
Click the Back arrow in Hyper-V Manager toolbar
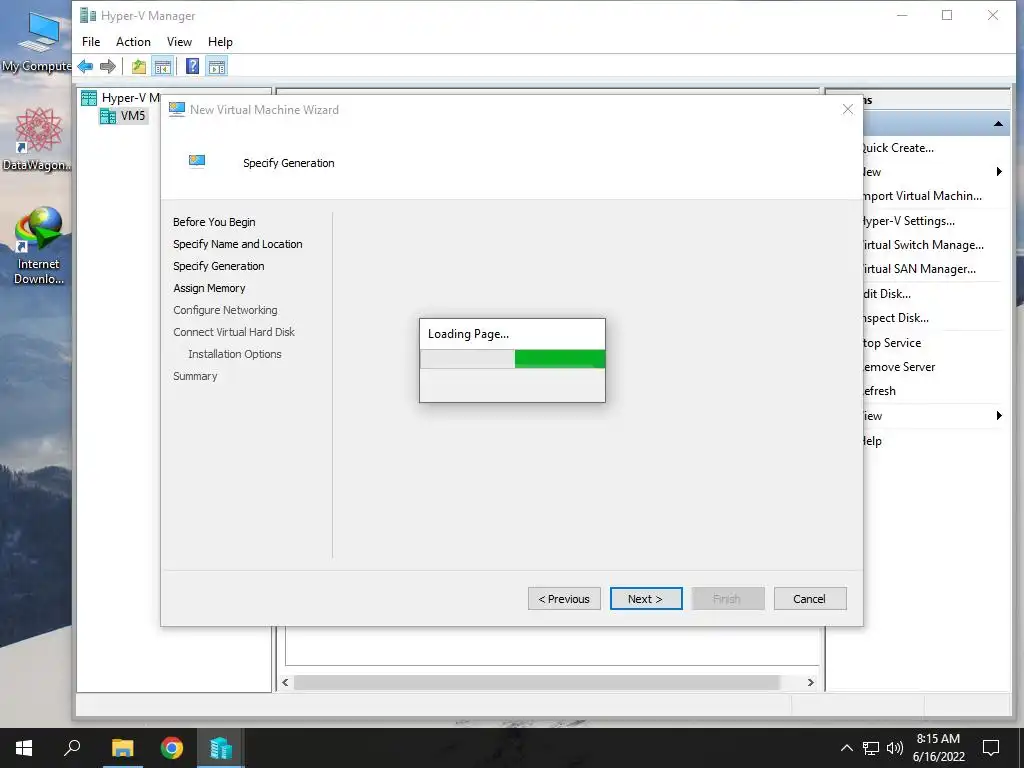point(85,66)
